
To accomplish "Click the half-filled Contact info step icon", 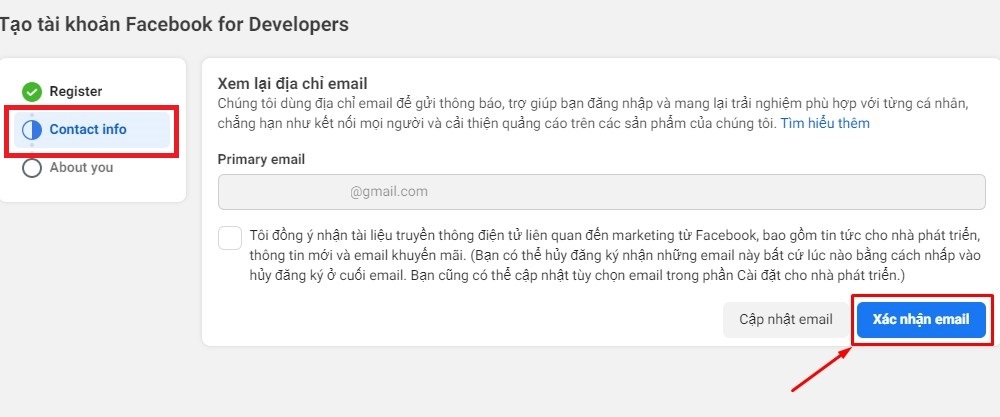I will (x=31, y=129).
